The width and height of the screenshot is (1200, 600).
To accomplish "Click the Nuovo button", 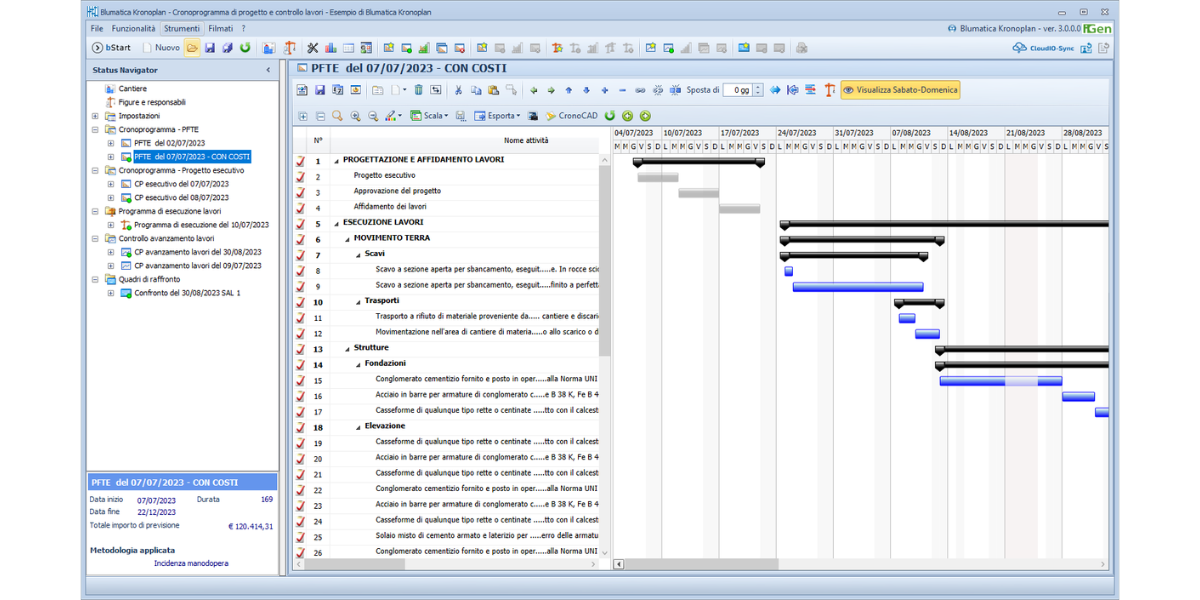I will click(161, 48).
